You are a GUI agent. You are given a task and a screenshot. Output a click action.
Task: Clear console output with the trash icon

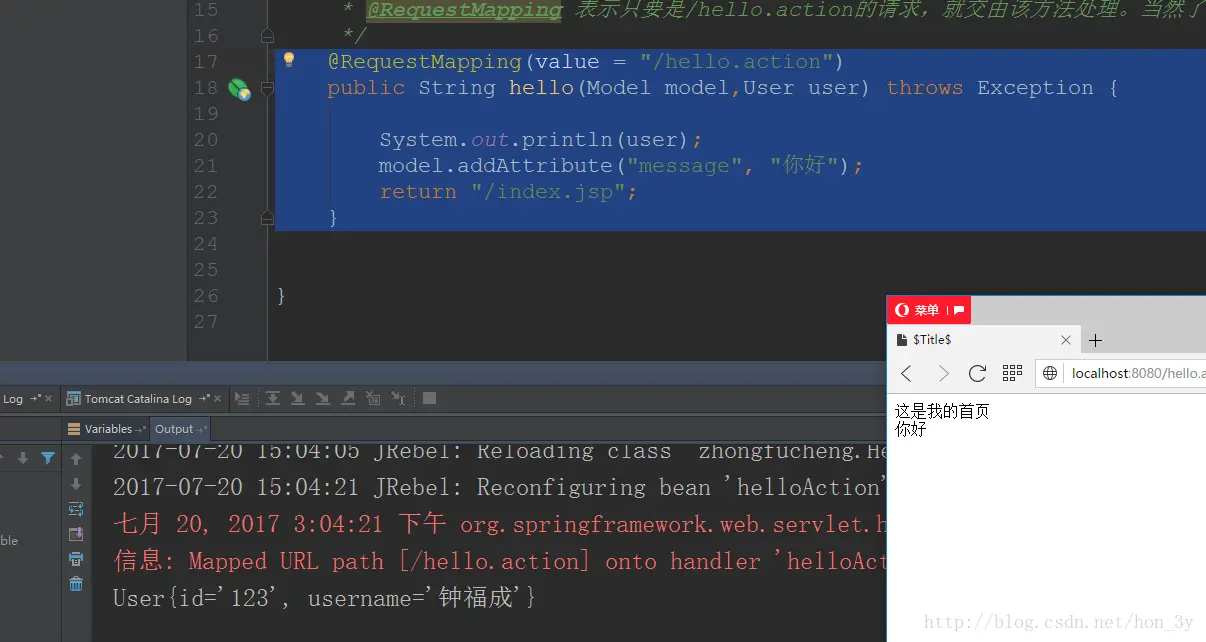click(x=76, y=583)
